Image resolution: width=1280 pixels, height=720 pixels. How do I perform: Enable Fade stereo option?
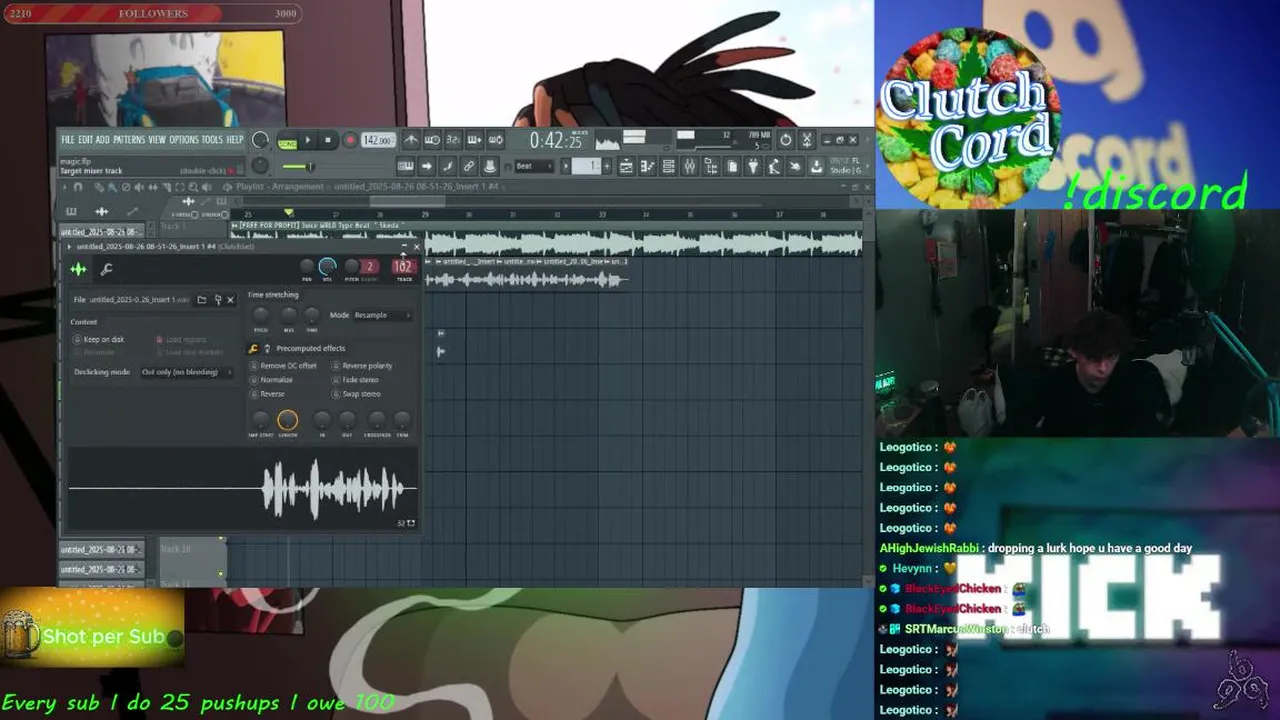(x=356, y=380)
